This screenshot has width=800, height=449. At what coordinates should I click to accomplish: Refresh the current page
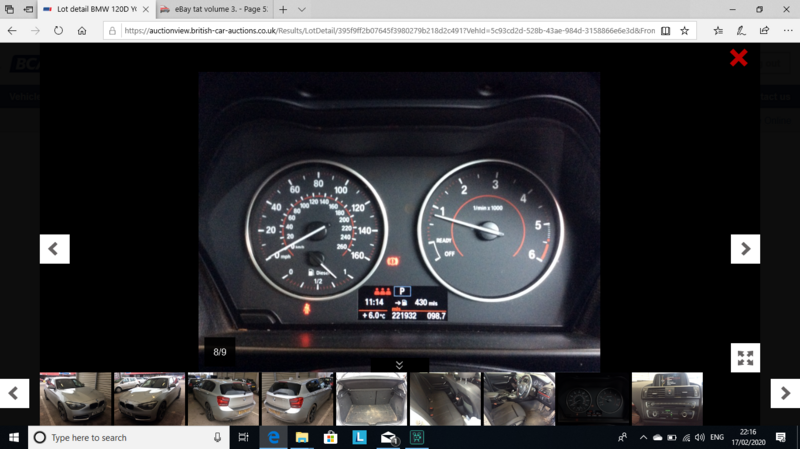point(59,31)
